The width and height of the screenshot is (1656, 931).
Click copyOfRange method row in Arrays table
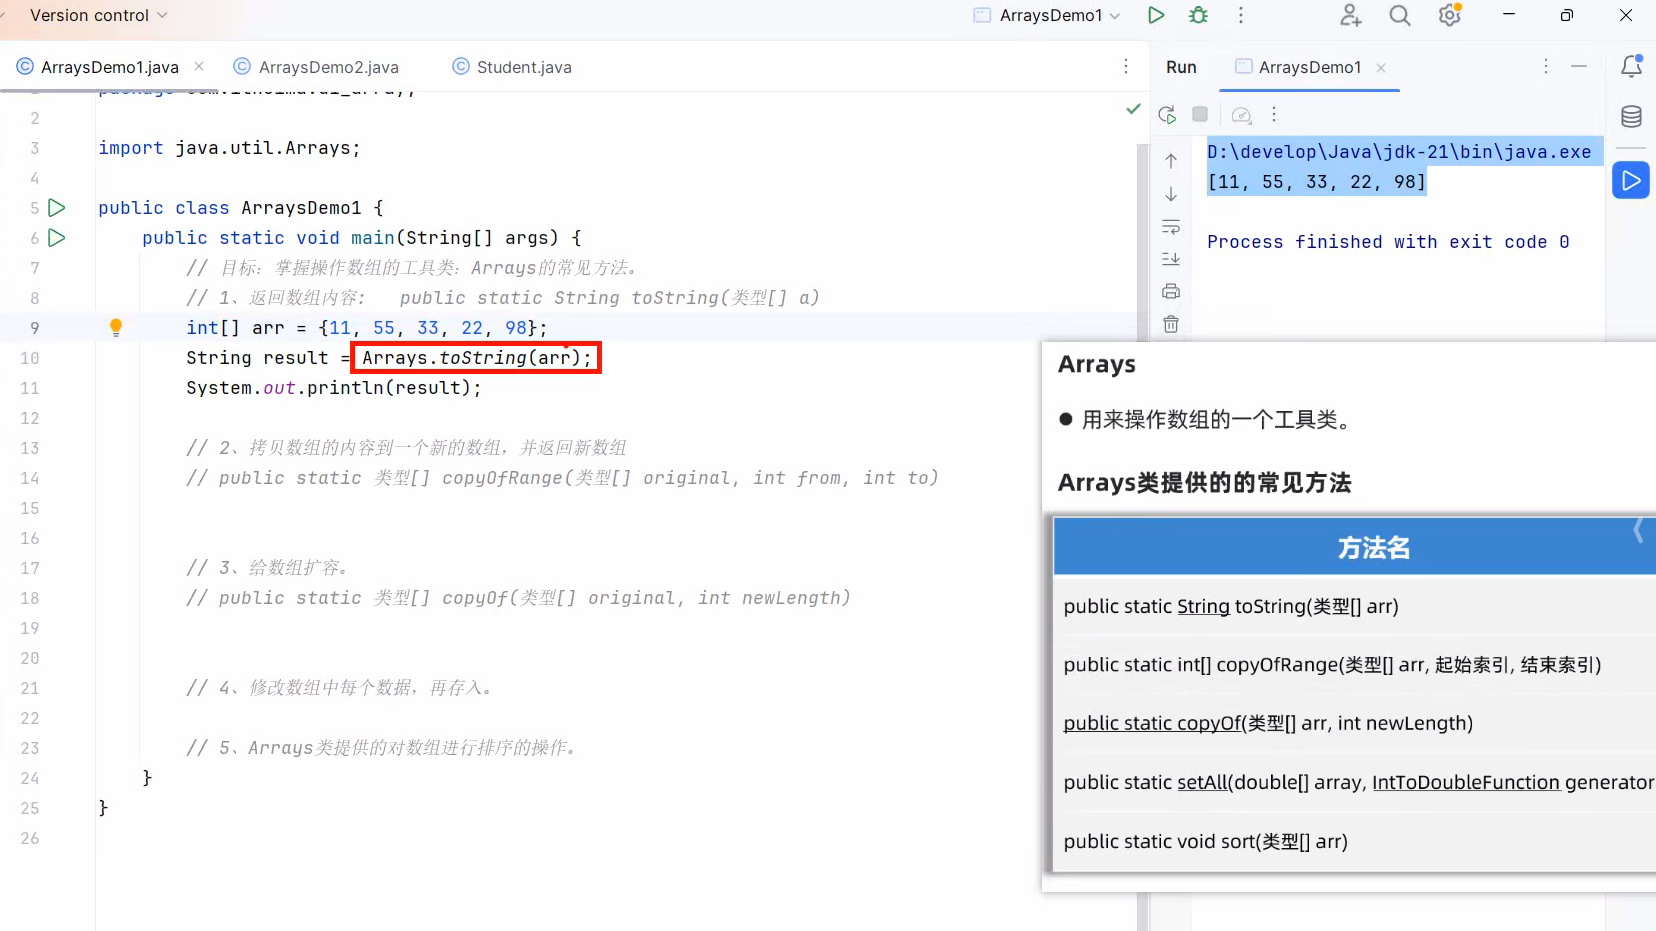(1355, 665)
